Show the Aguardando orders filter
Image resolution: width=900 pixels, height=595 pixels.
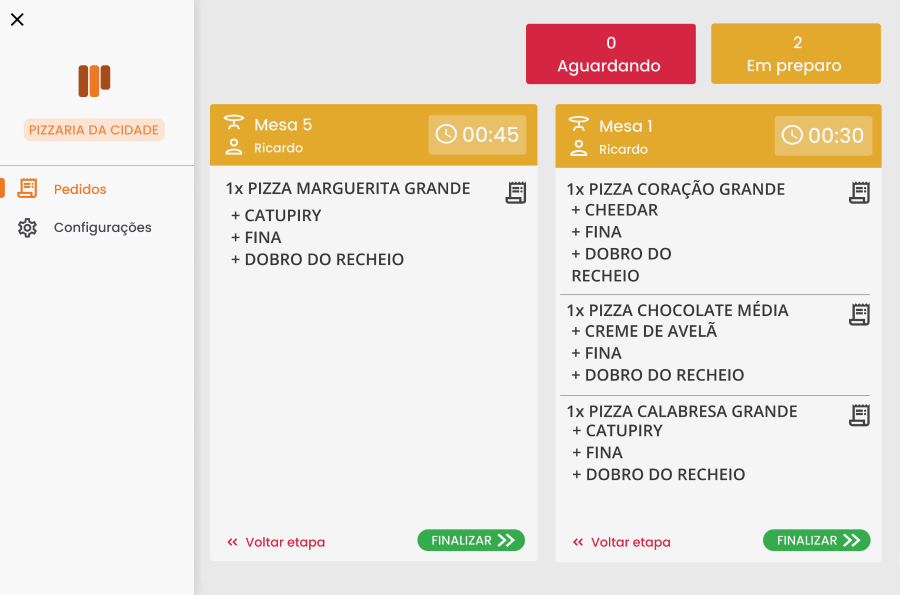[610, 54]
